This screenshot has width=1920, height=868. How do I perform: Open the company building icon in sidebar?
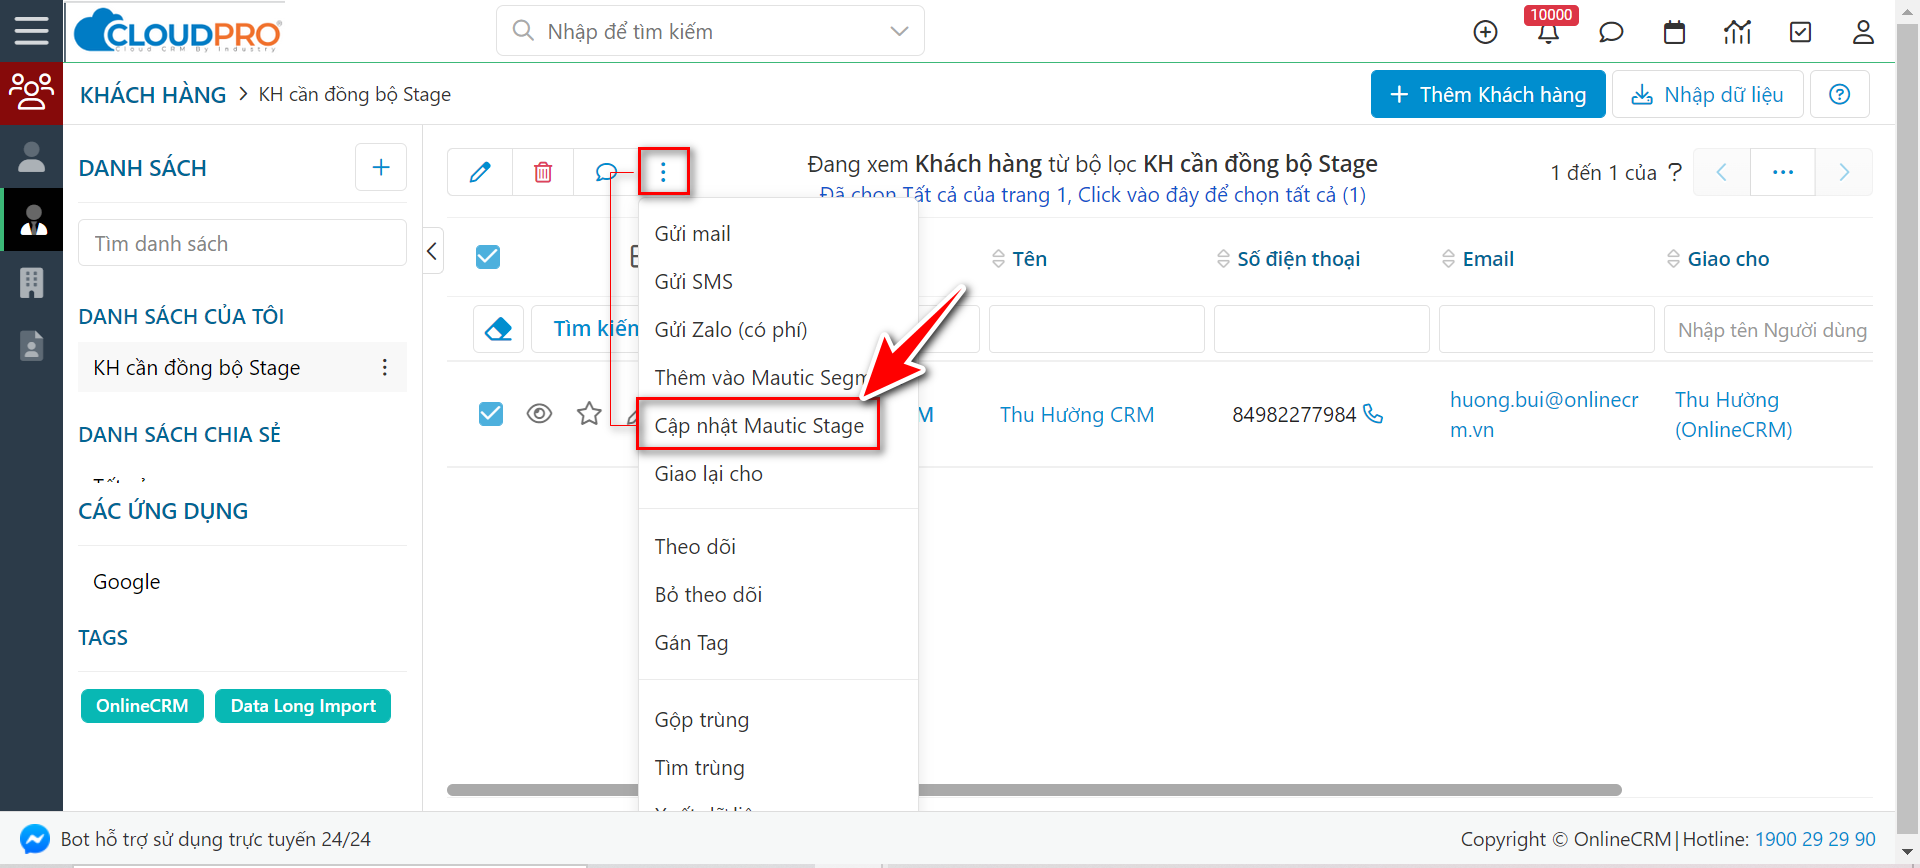click(31, 282)
